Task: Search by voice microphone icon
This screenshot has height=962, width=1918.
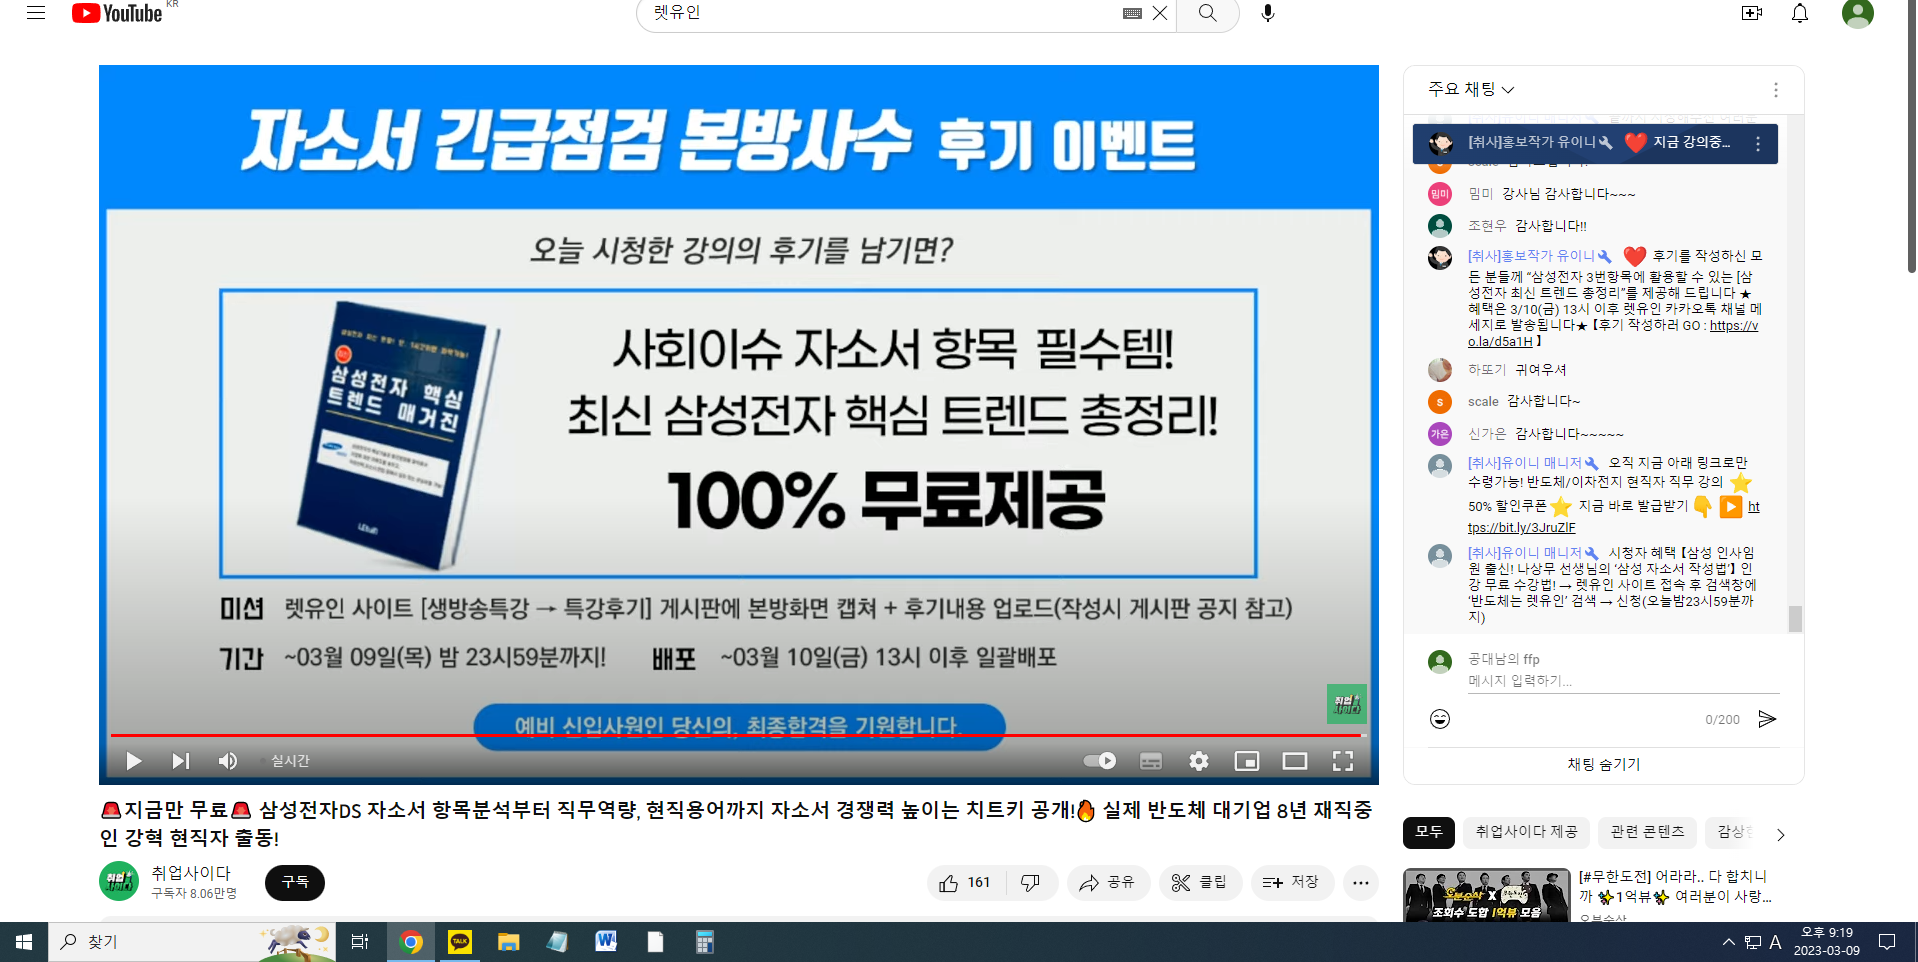Action: tap(1267, 13)
